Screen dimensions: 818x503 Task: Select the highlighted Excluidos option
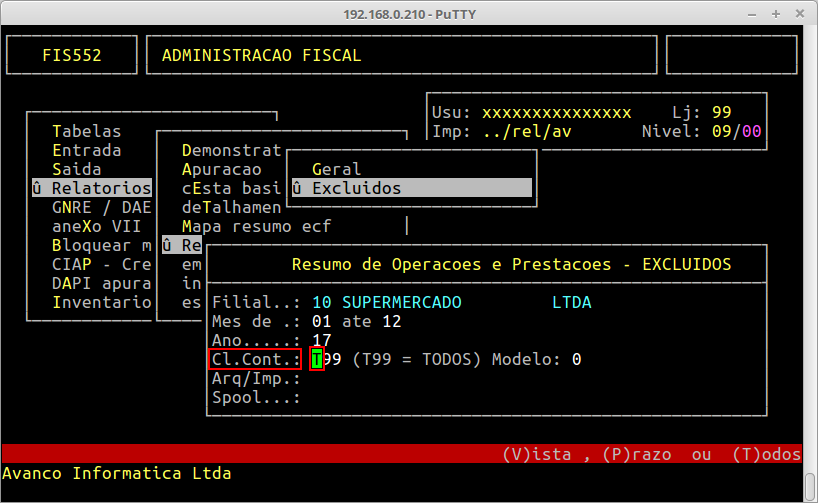pyautogui.click(x=356, y=188)
